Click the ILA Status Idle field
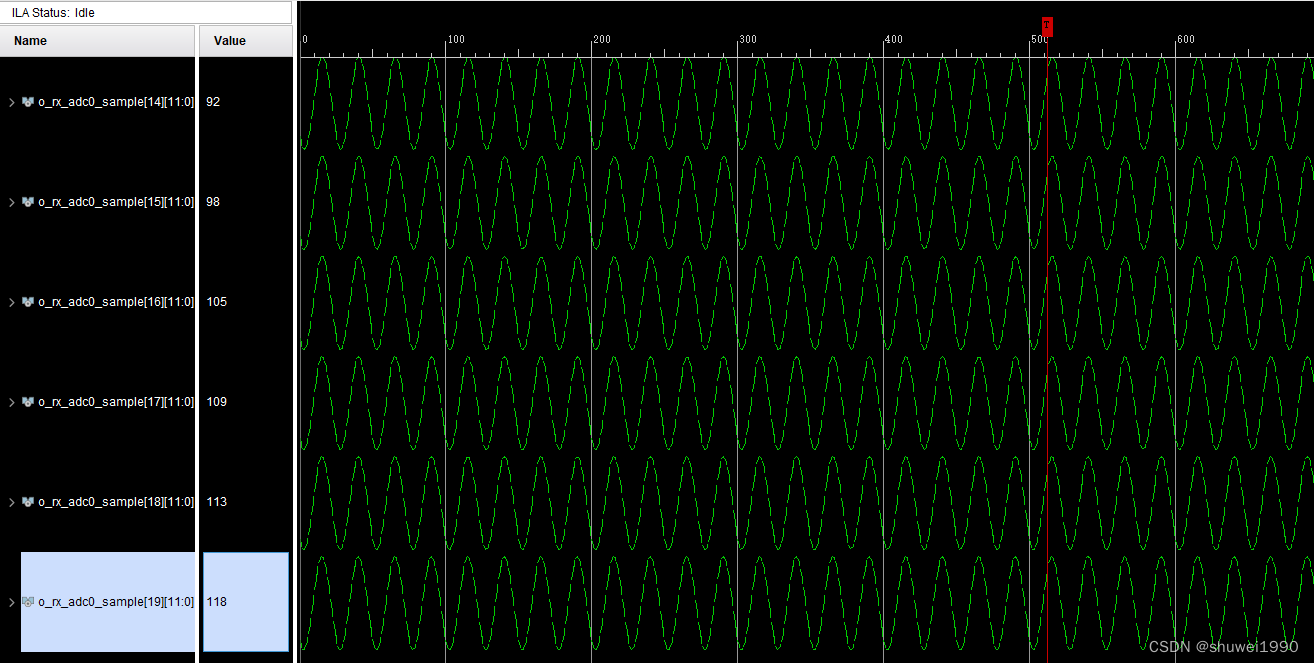 point(146,13)
